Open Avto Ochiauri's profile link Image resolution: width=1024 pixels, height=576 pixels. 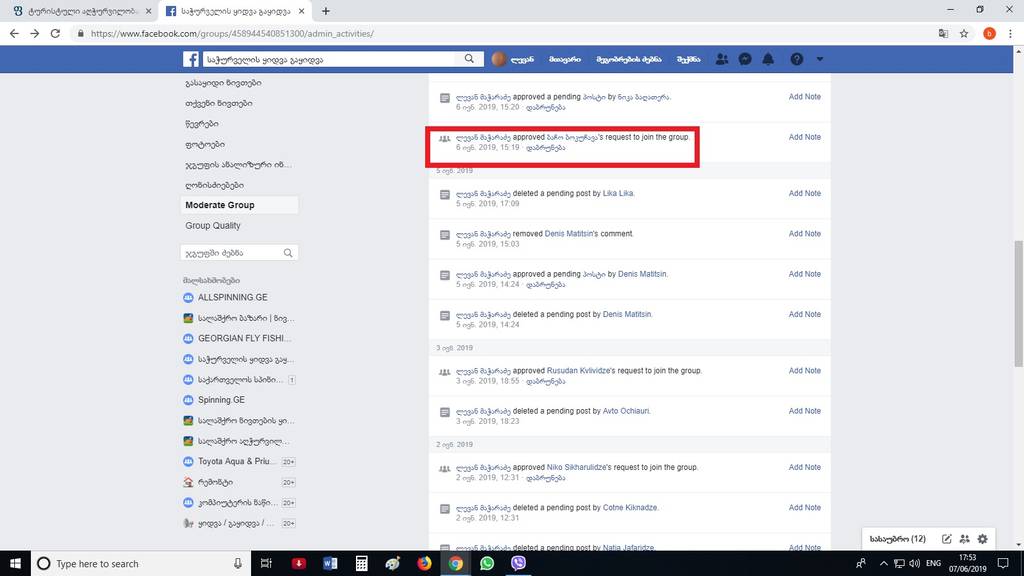pyautogui.click(x=626, y=411)
